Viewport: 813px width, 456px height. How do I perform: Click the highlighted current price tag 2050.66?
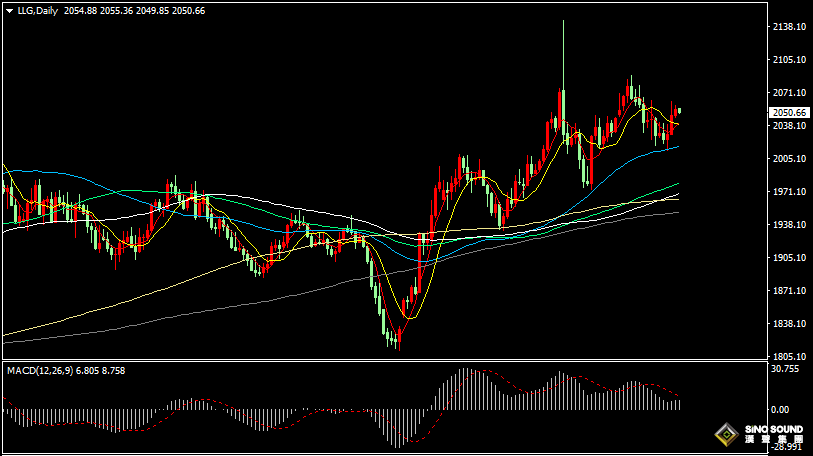789,113
